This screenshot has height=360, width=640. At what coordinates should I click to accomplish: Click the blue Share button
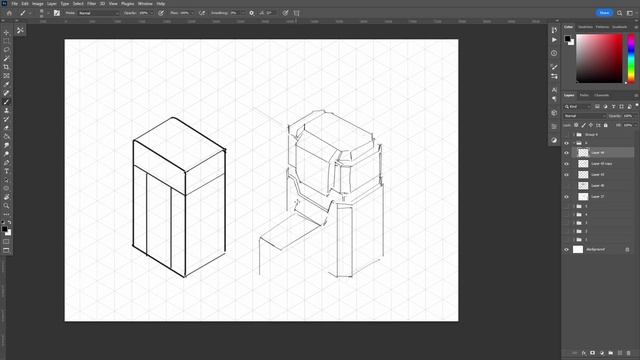coord(604,13)
